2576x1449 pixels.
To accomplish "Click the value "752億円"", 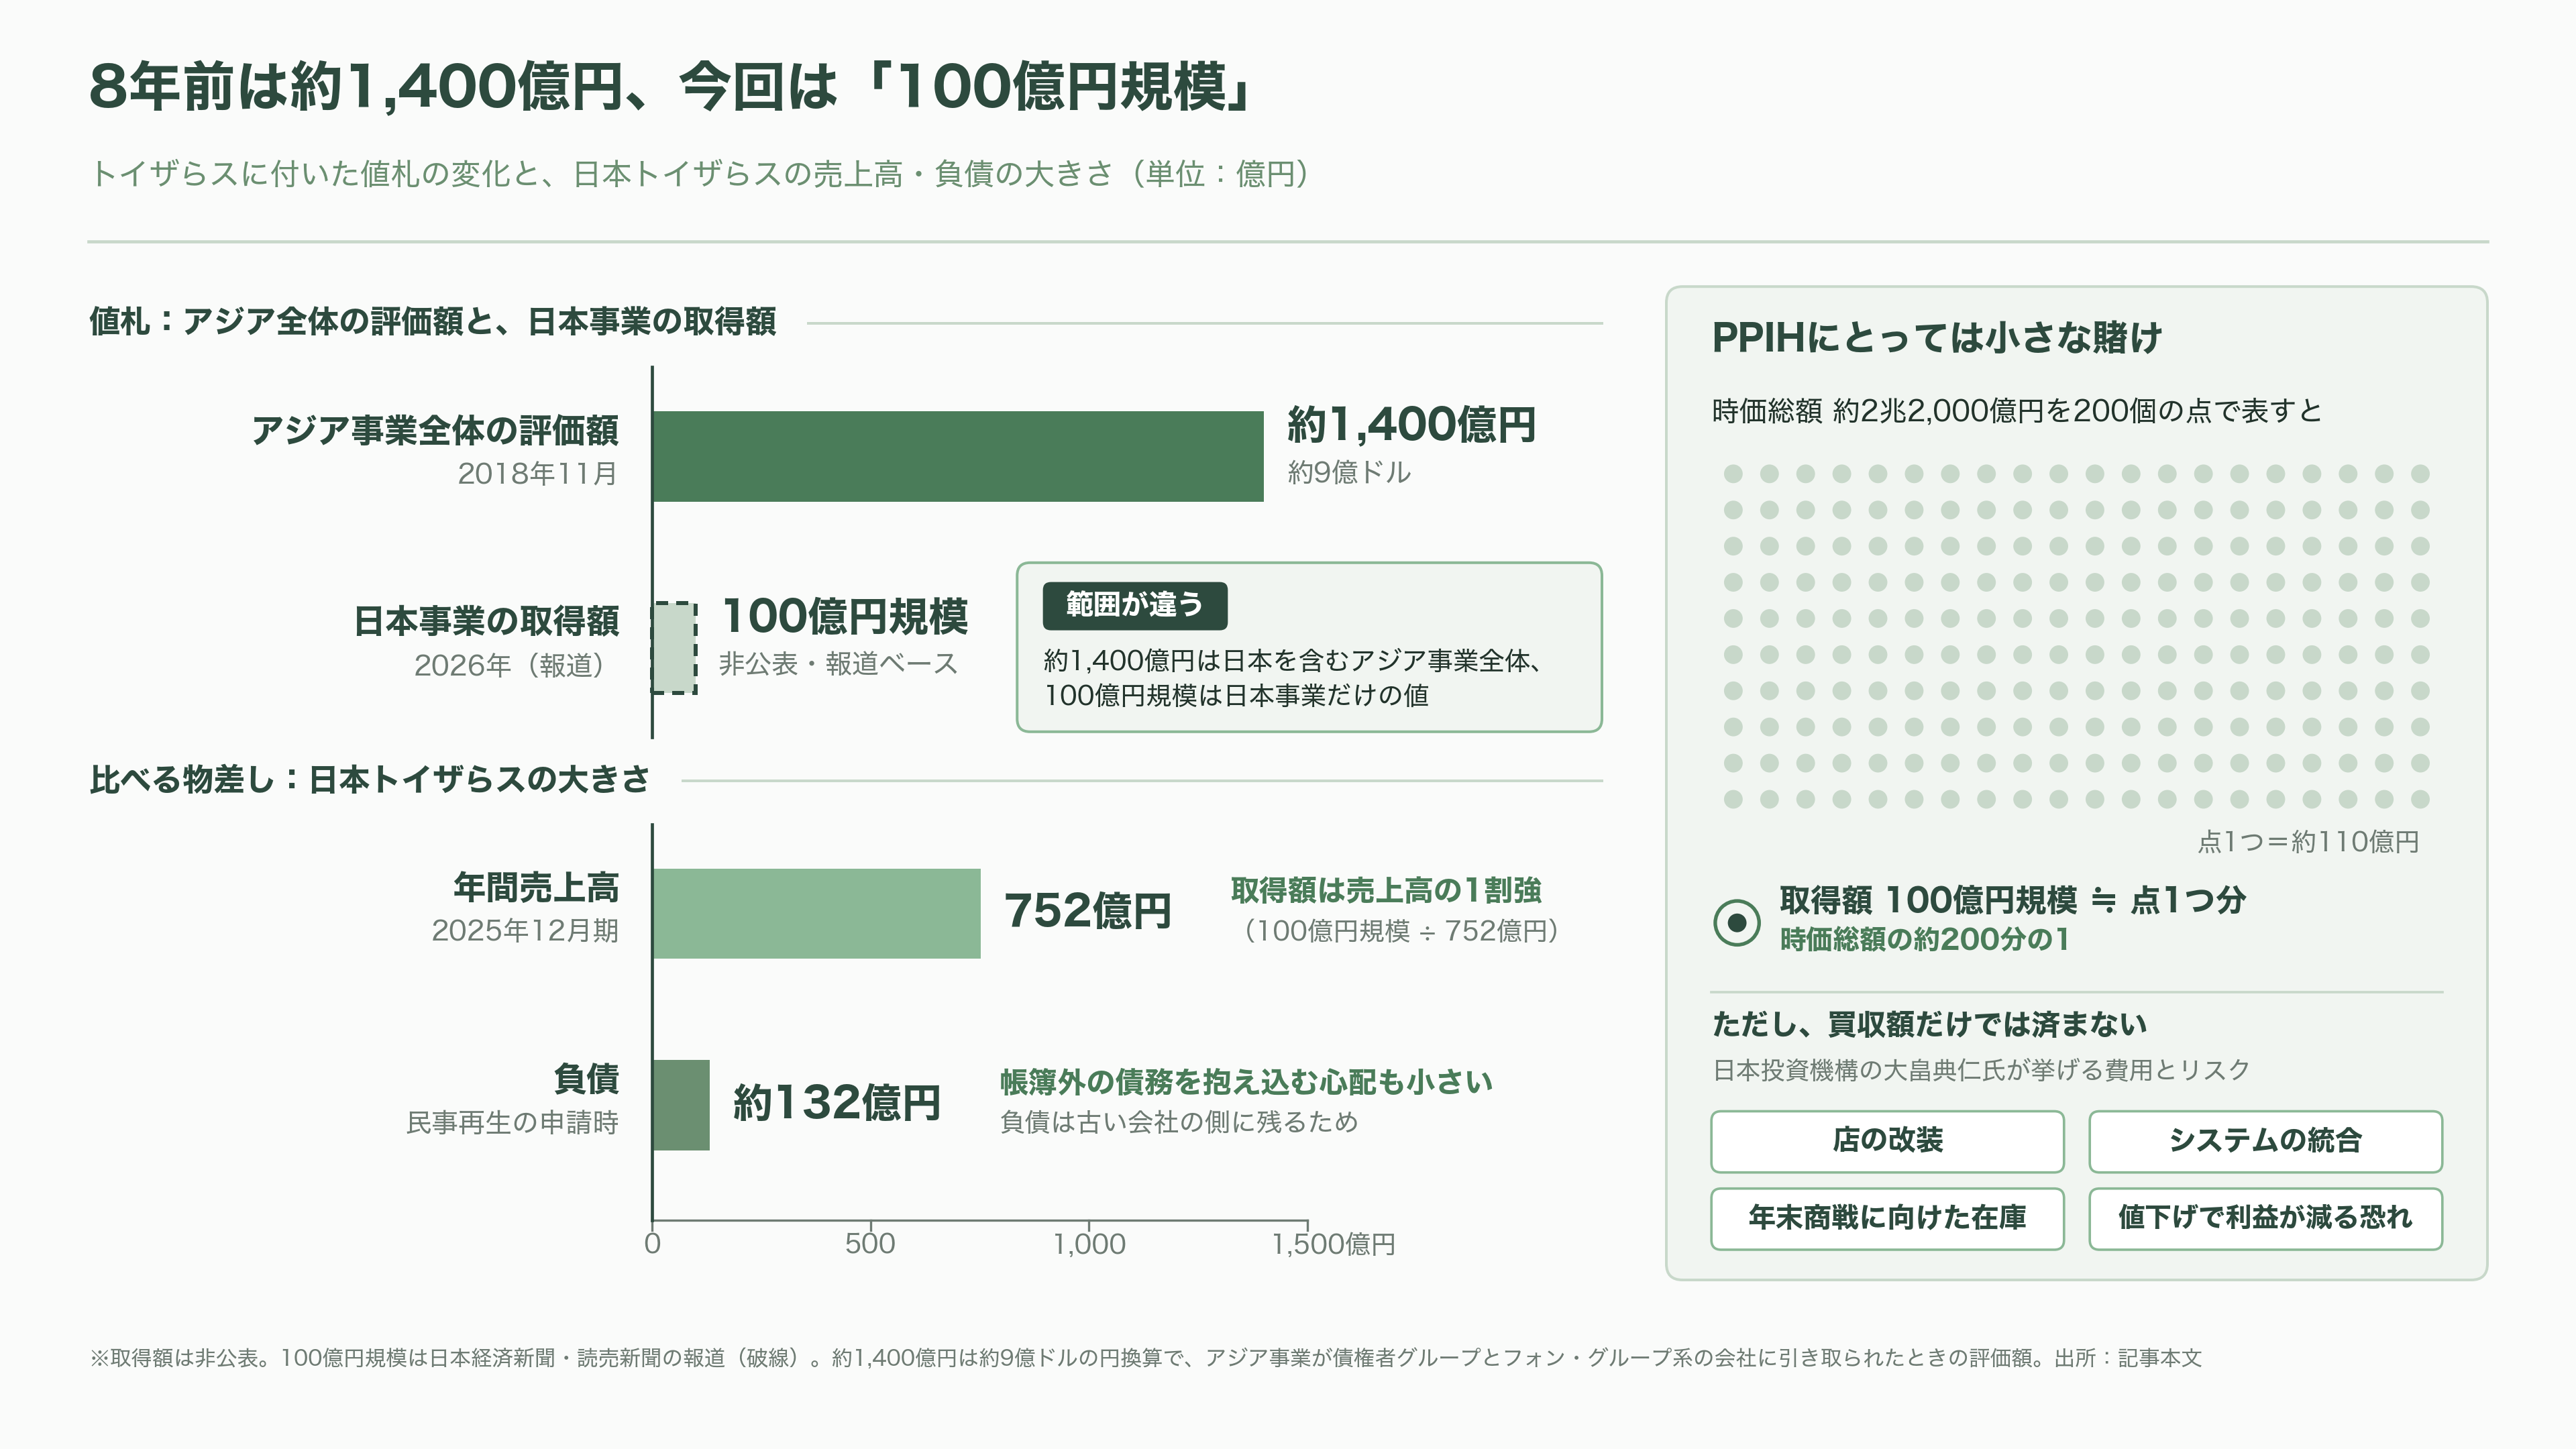I will pos(1088,911).
